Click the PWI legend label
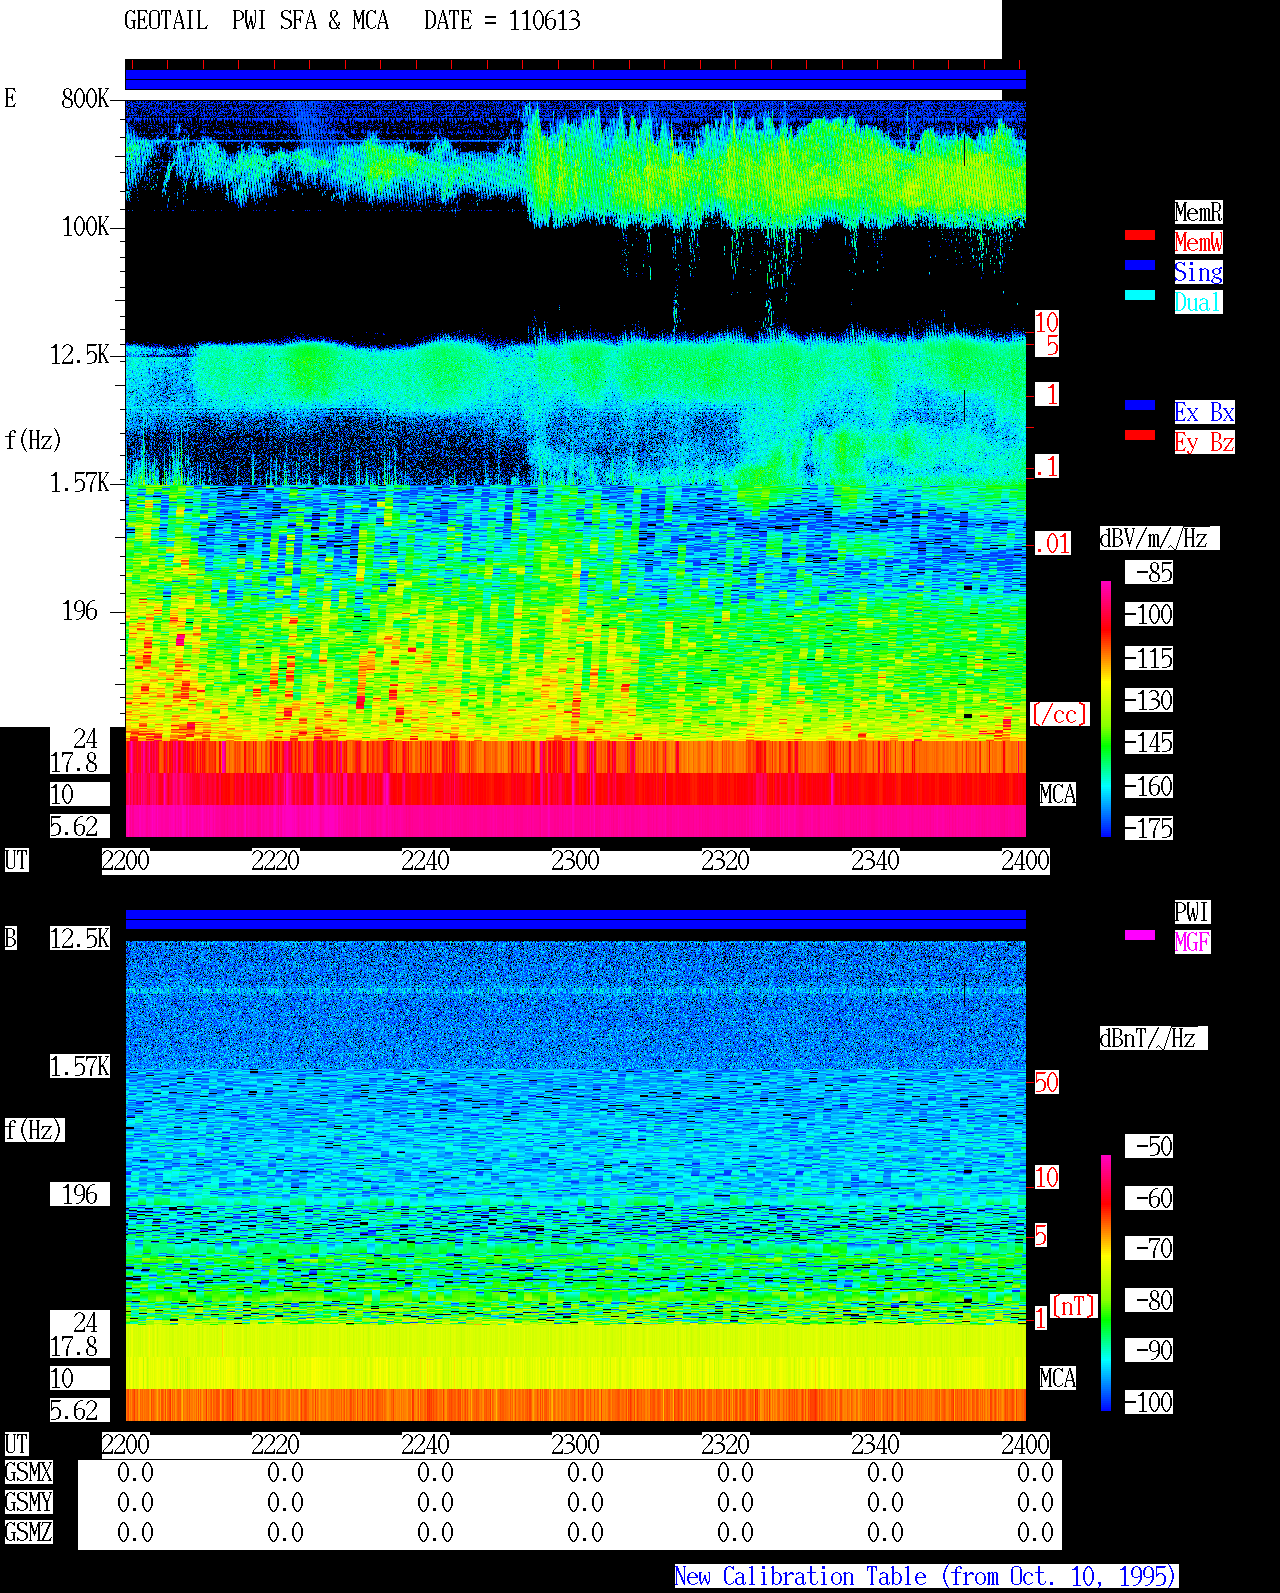This screenshot has height=1593, width=1280. coord(1192,912)
